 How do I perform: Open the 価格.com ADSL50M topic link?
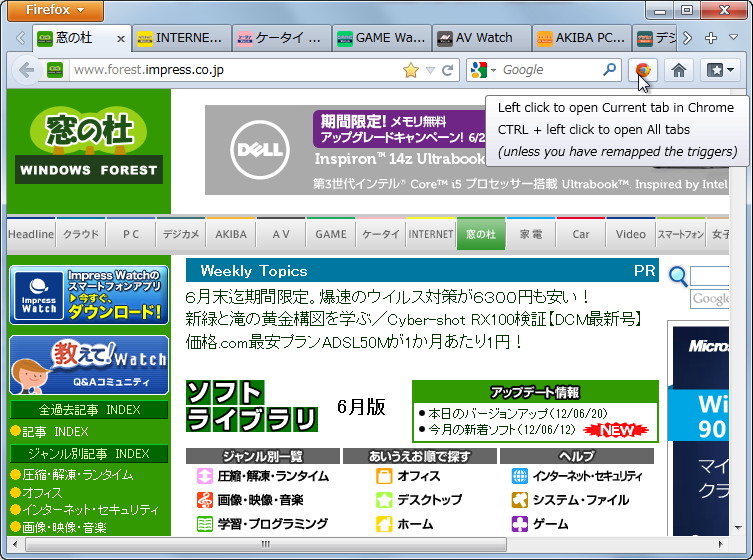pos(353,341)
